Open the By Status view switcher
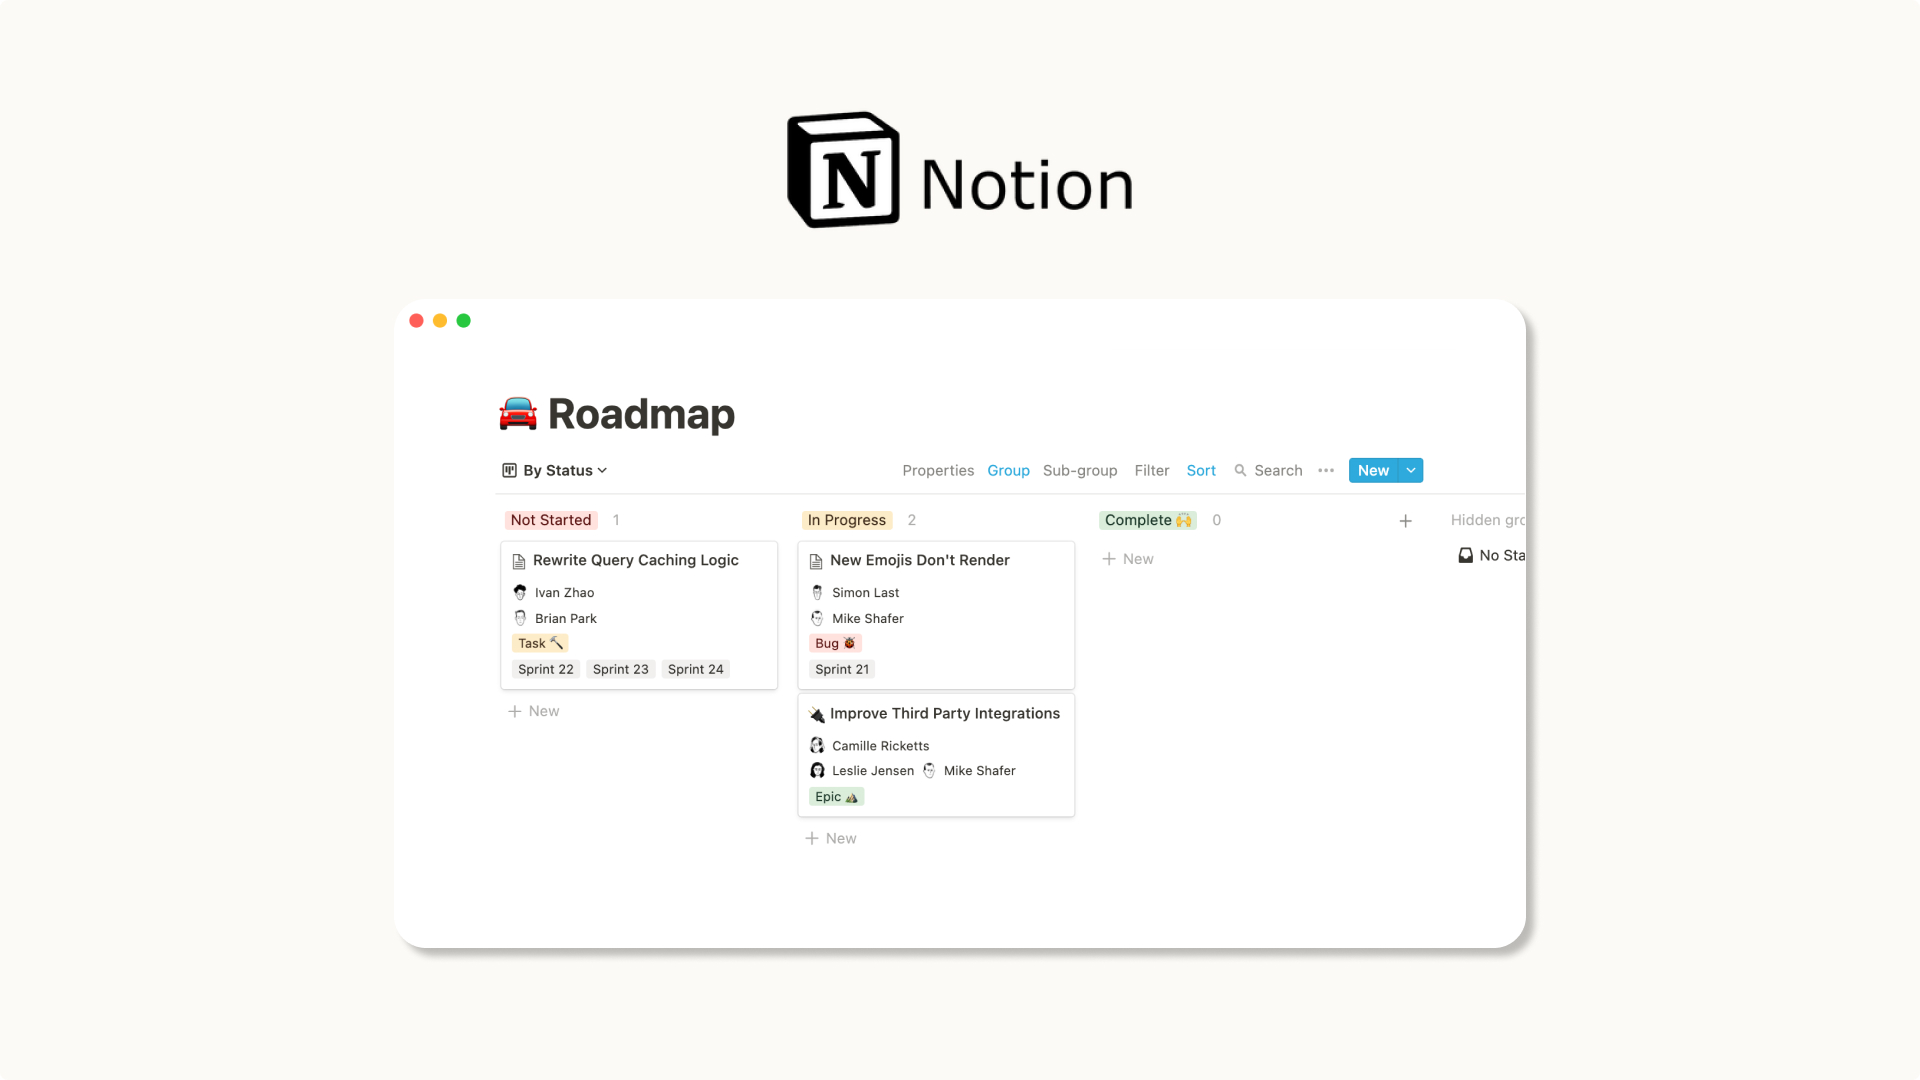Screen dimensions: 1920x1080 (x=557, y=470)
